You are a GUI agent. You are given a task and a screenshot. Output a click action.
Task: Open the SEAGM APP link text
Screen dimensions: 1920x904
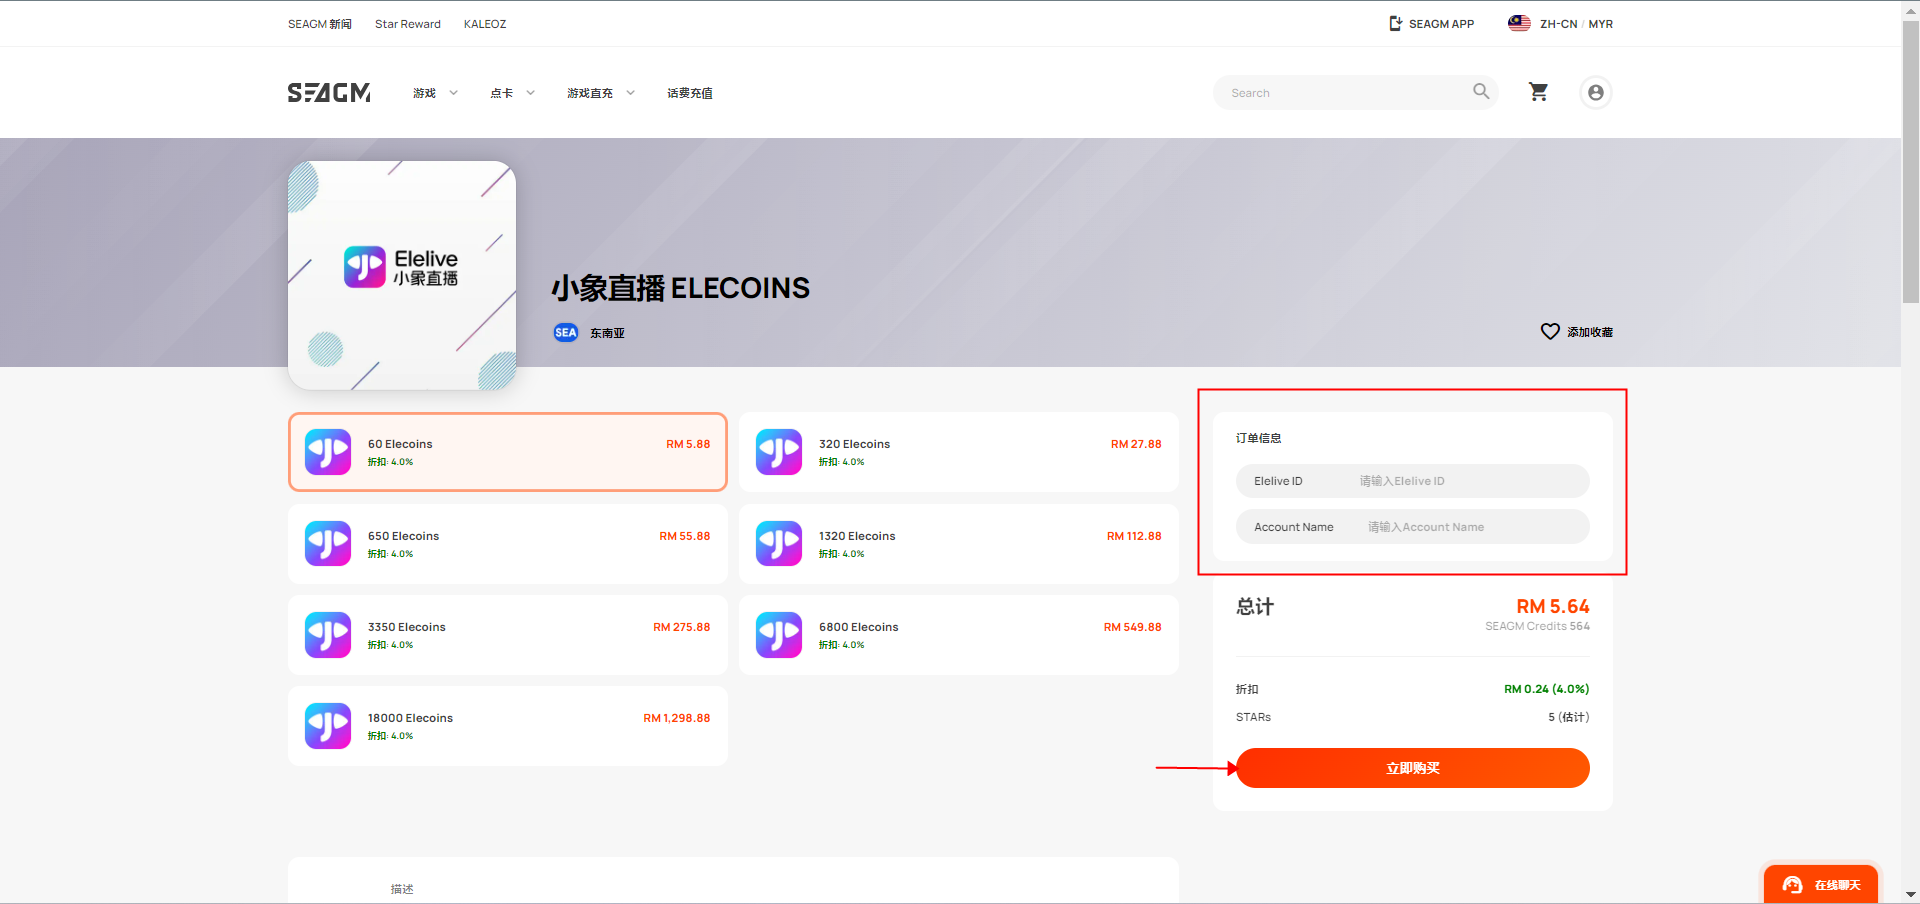pyautogui.click(x=1441, y=24)
